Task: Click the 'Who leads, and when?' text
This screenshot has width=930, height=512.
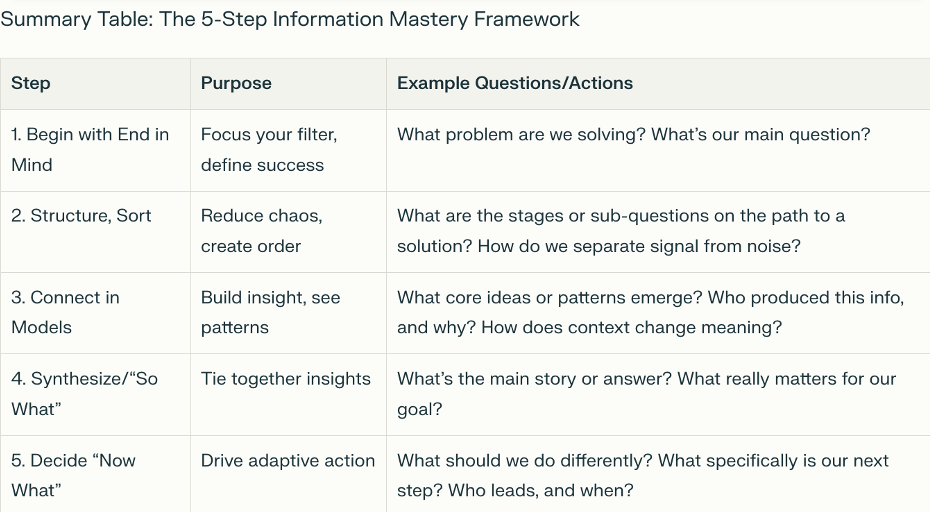Action: (x=540, y=490)
